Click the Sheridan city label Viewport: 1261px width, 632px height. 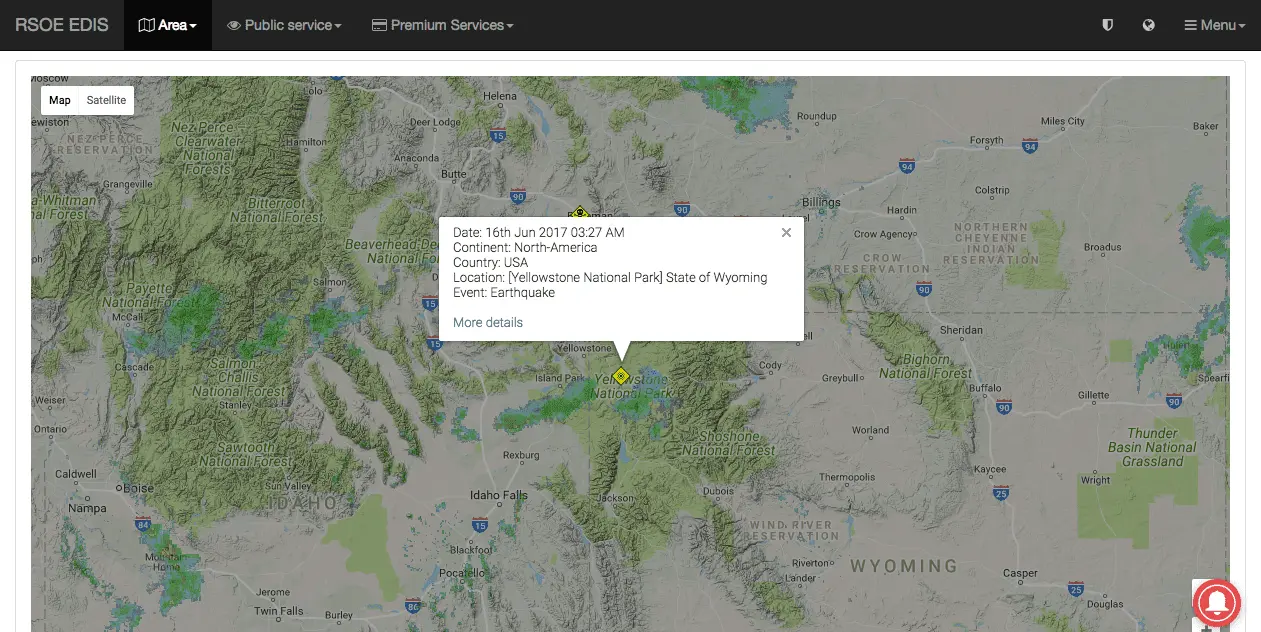click(962, 330)
